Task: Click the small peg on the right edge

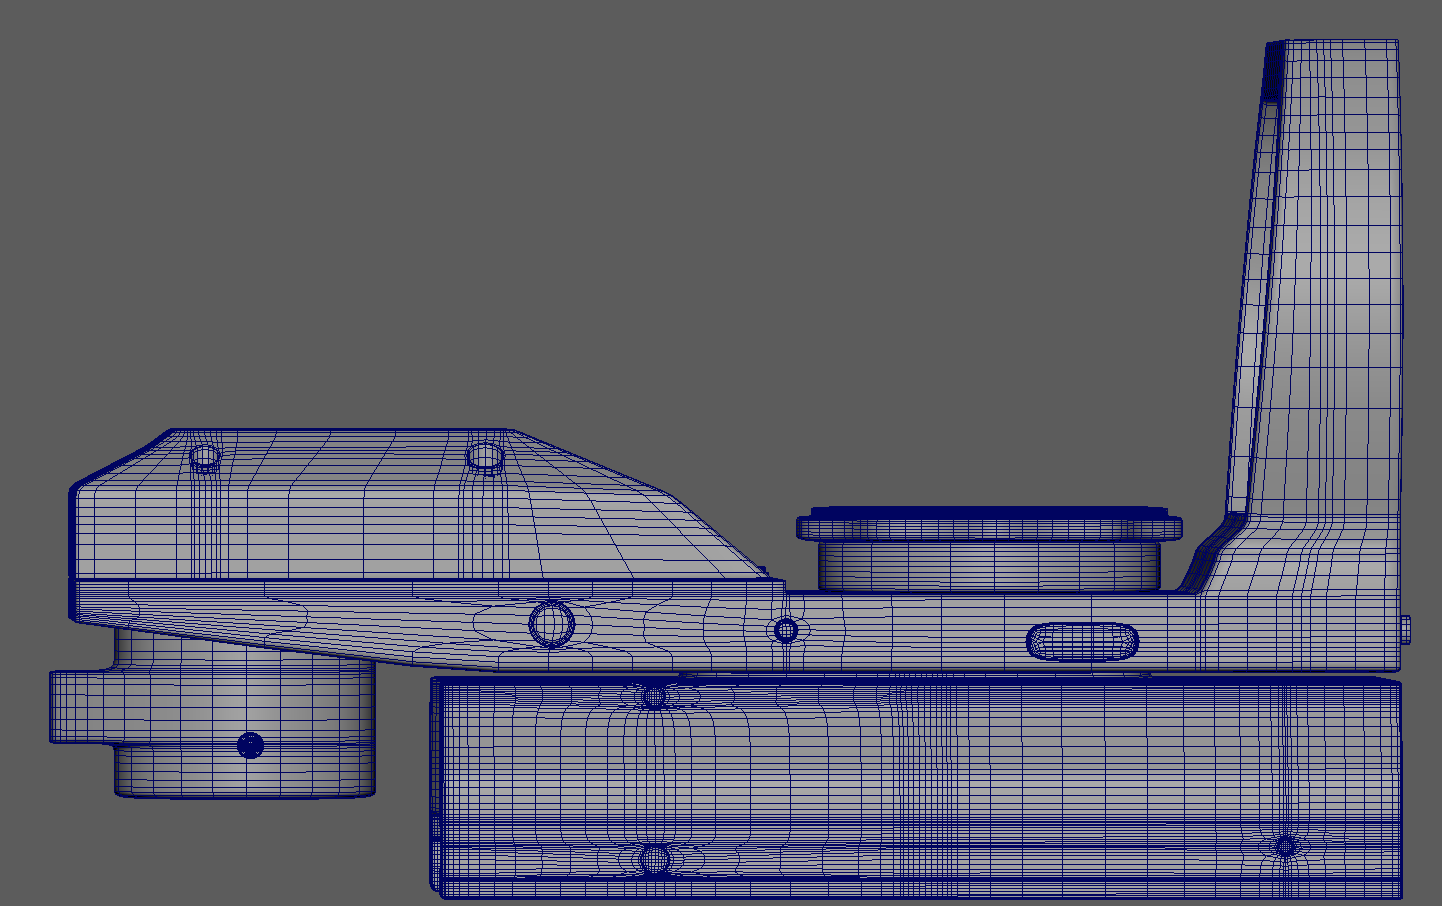Action: pos(1406,629)
